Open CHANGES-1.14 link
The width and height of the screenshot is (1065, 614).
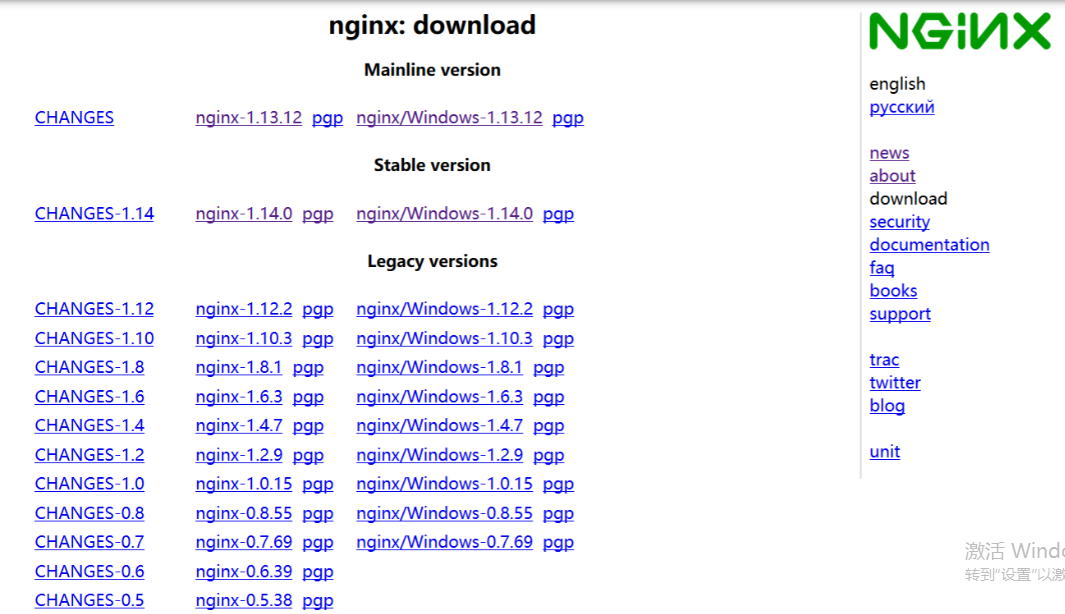pos(94,213)
